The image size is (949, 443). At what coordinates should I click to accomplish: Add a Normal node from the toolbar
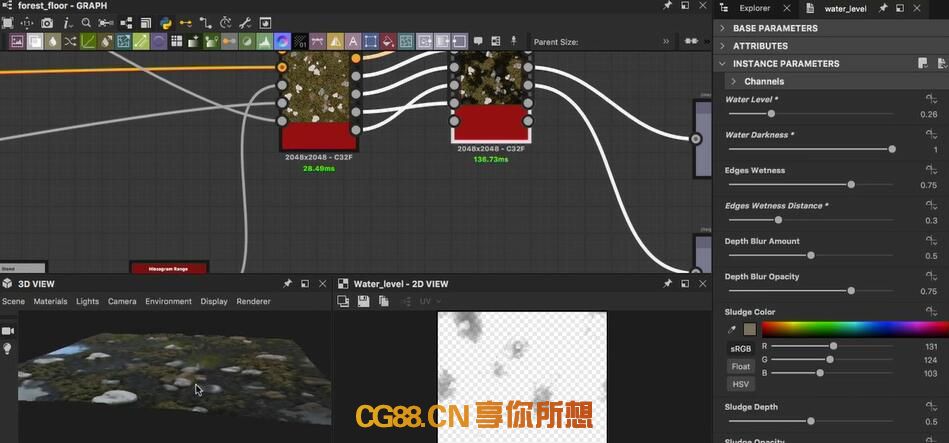pos(282,41)
